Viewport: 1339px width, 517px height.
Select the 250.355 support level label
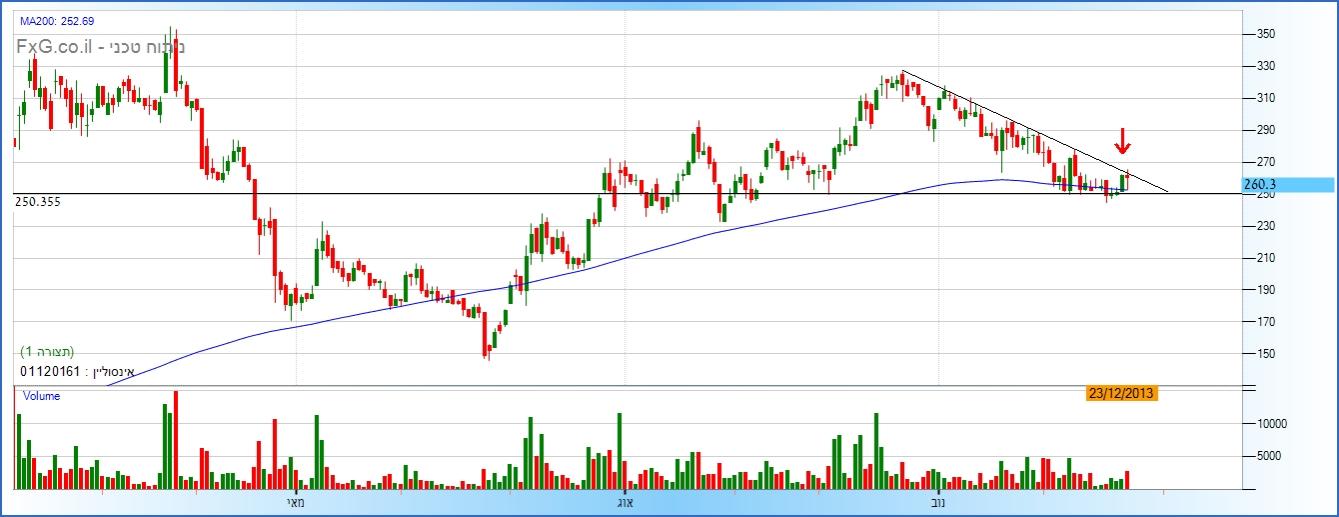pos(39,202)
